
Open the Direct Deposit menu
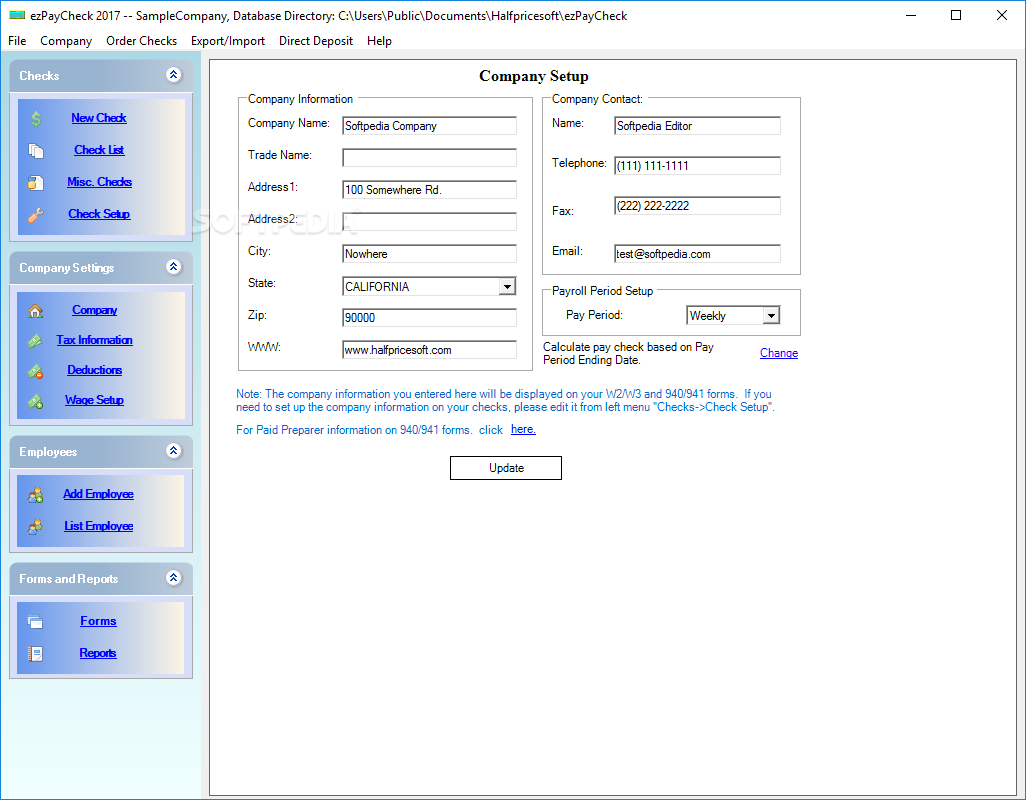click(x=315, y=41)
